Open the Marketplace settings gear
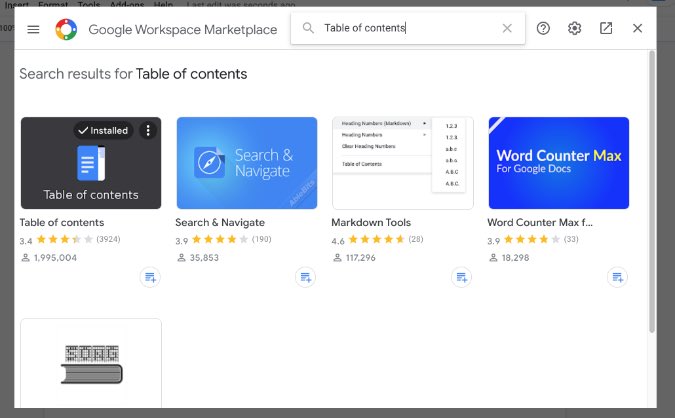675x418 pixels. coord(574,28)
